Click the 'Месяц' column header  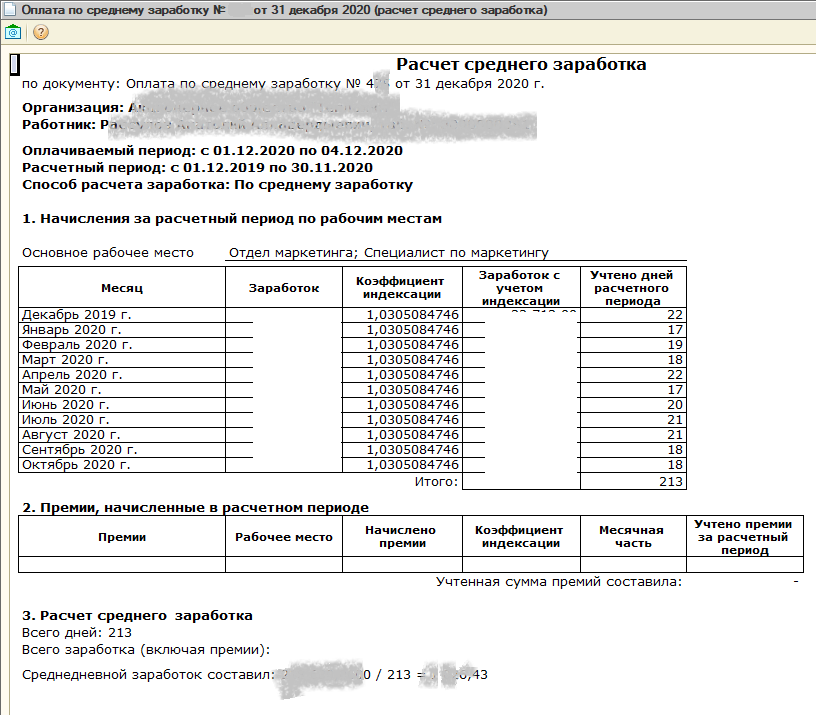(122, 288)
